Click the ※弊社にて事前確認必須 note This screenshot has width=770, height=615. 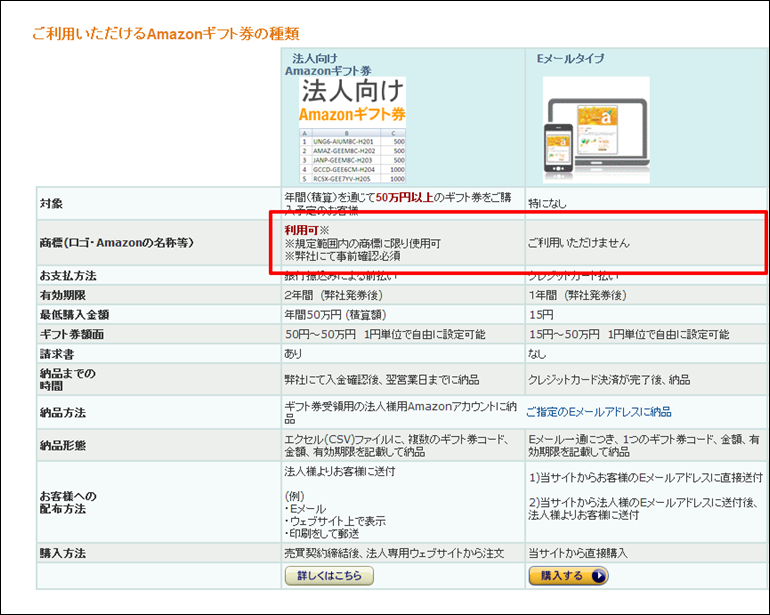click(x=343, y=256)
